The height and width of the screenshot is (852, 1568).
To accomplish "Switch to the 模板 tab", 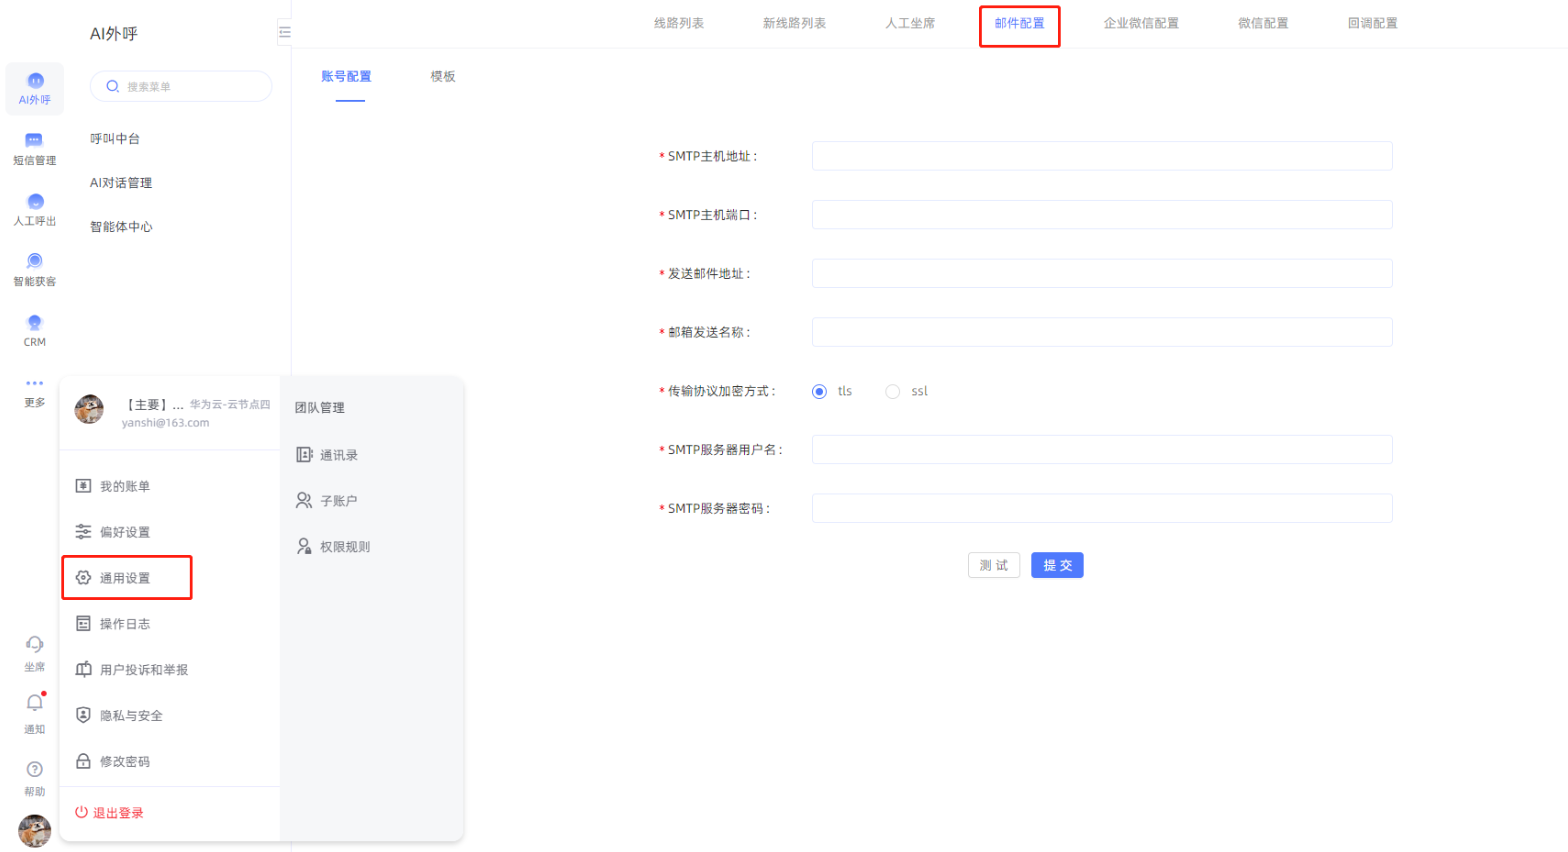I will coord(443,77).
